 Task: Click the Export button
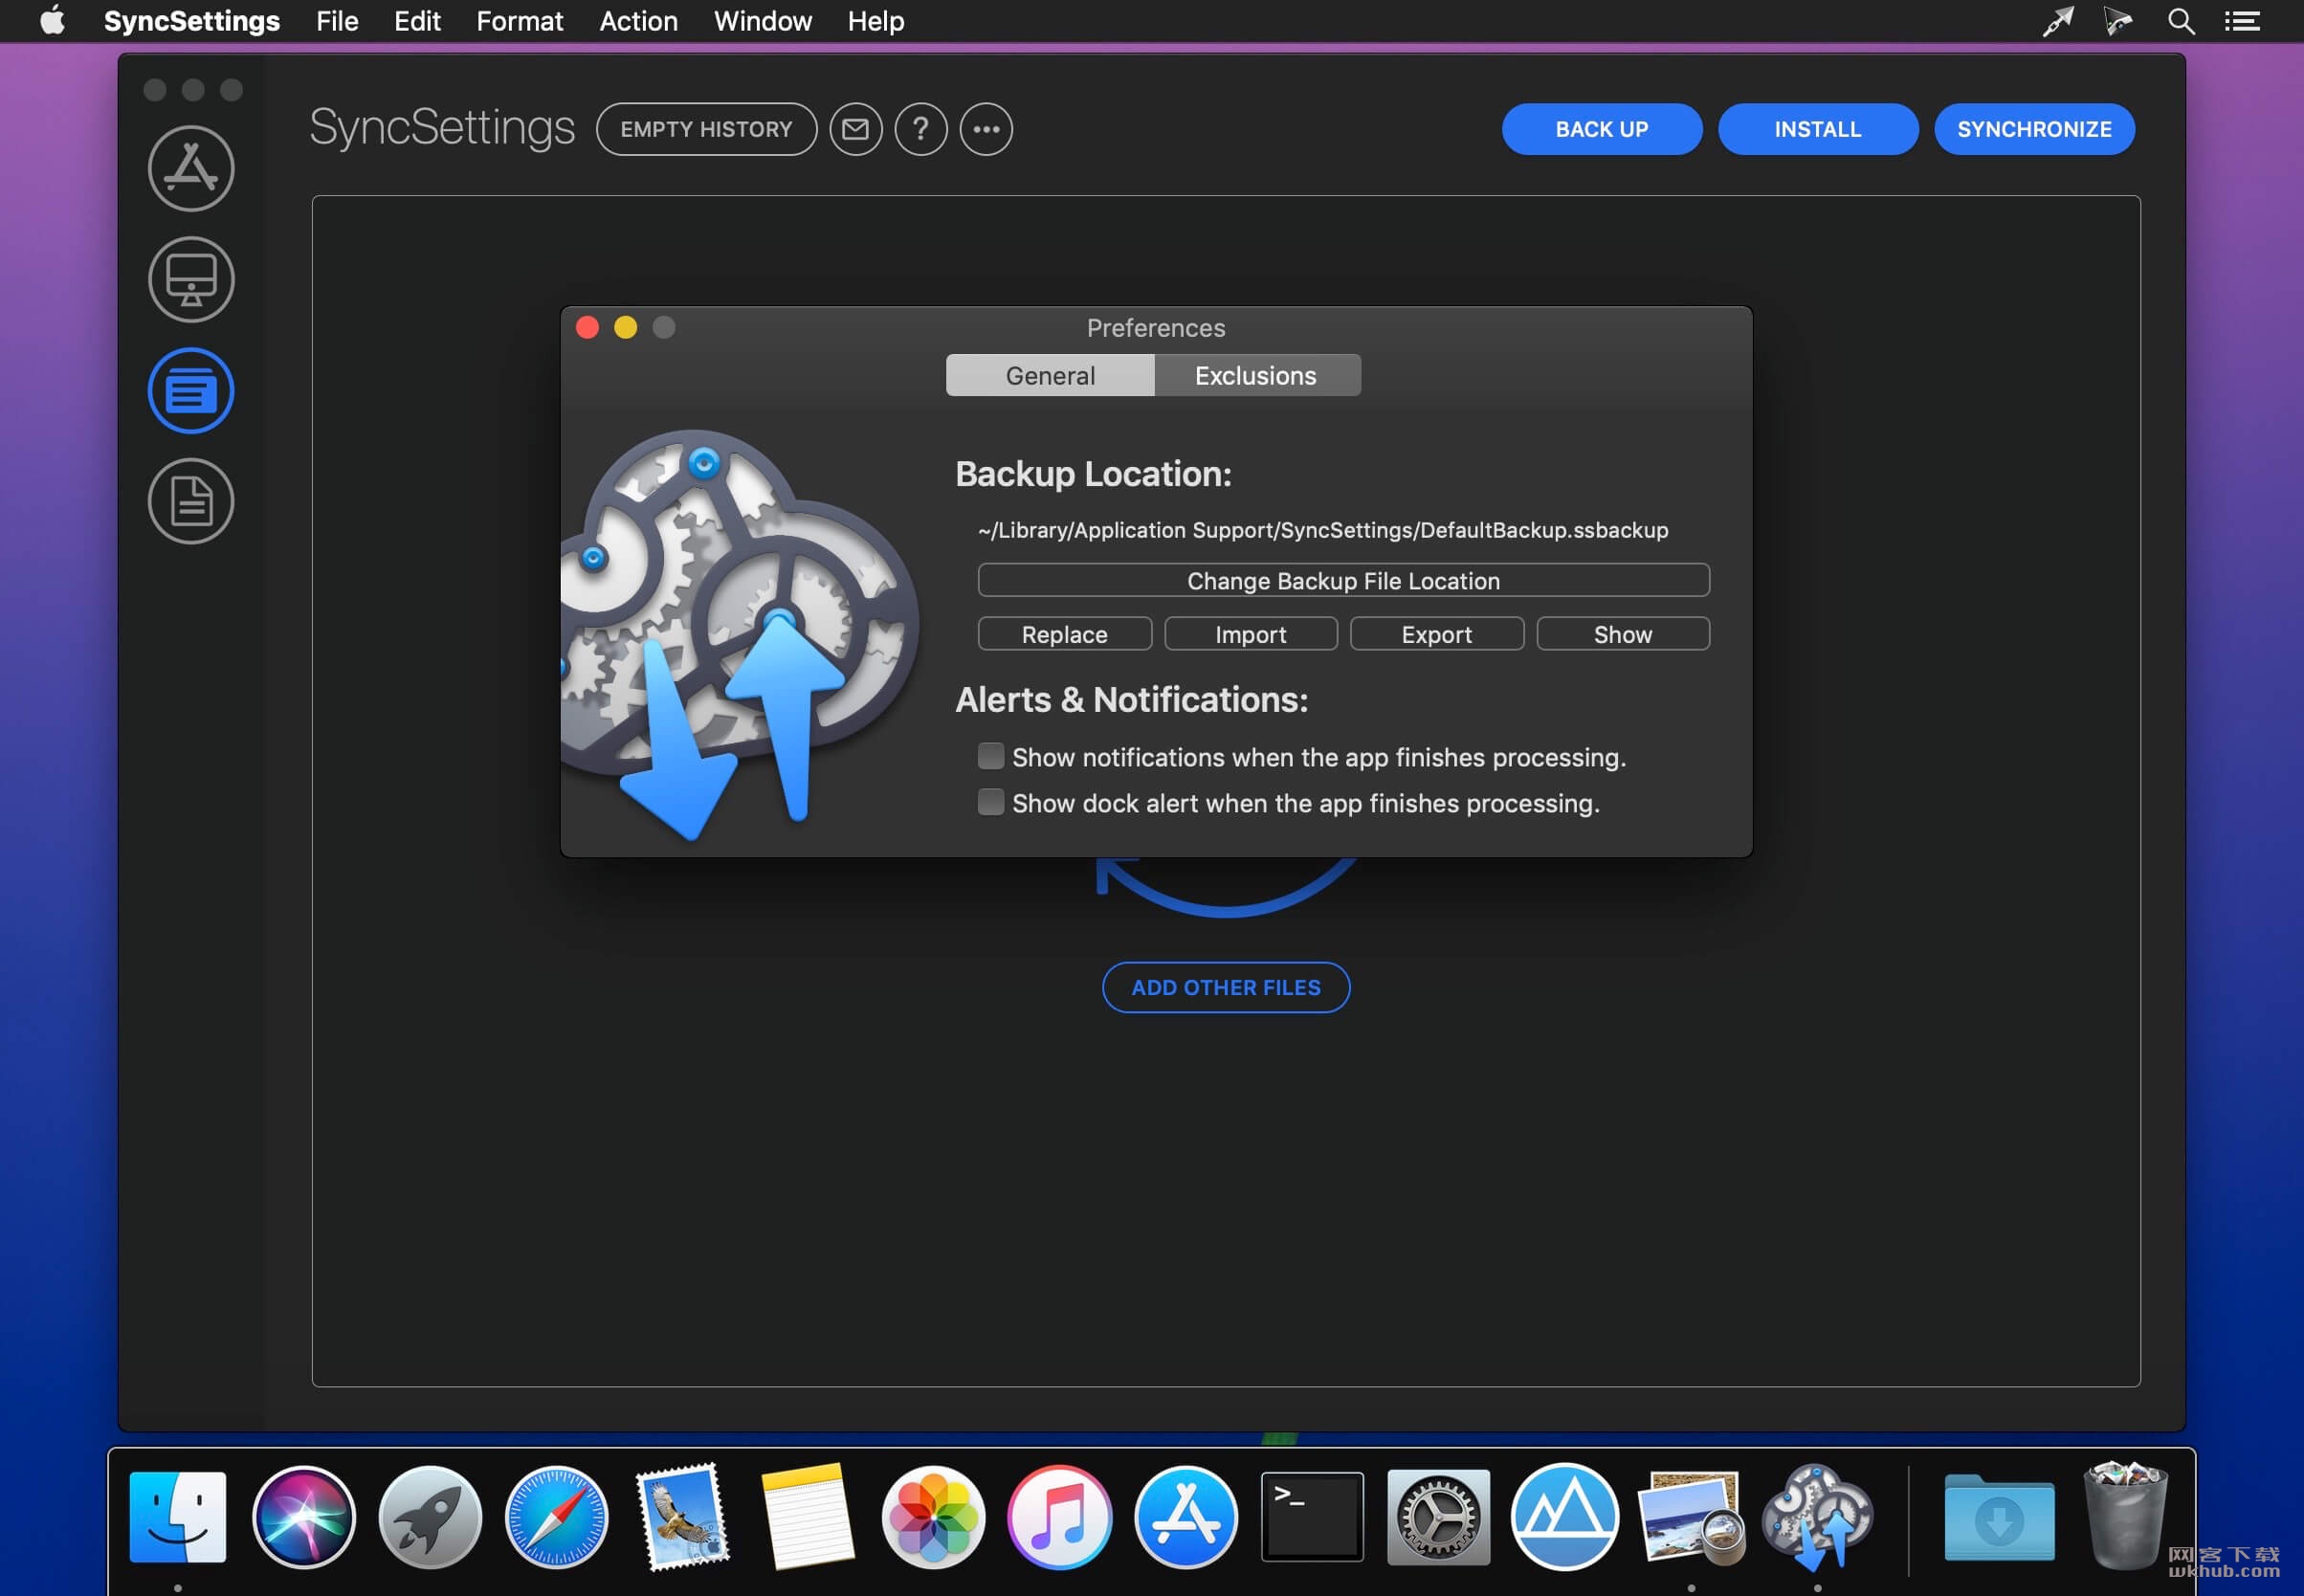click(1436, 634)
